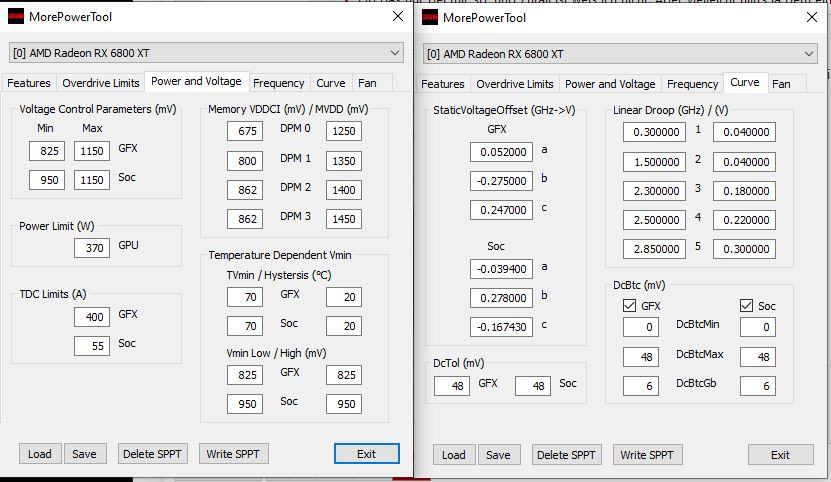Switch to Features tab in left window
Image resolution: width=831 pixels, height=482 pixels.
[x=29, y=83]
